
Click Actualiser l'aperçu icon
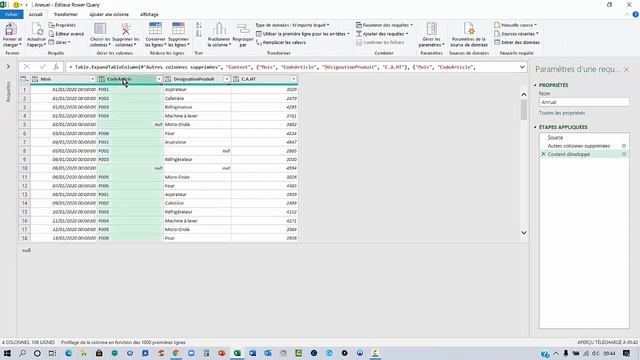coord(37,29)
